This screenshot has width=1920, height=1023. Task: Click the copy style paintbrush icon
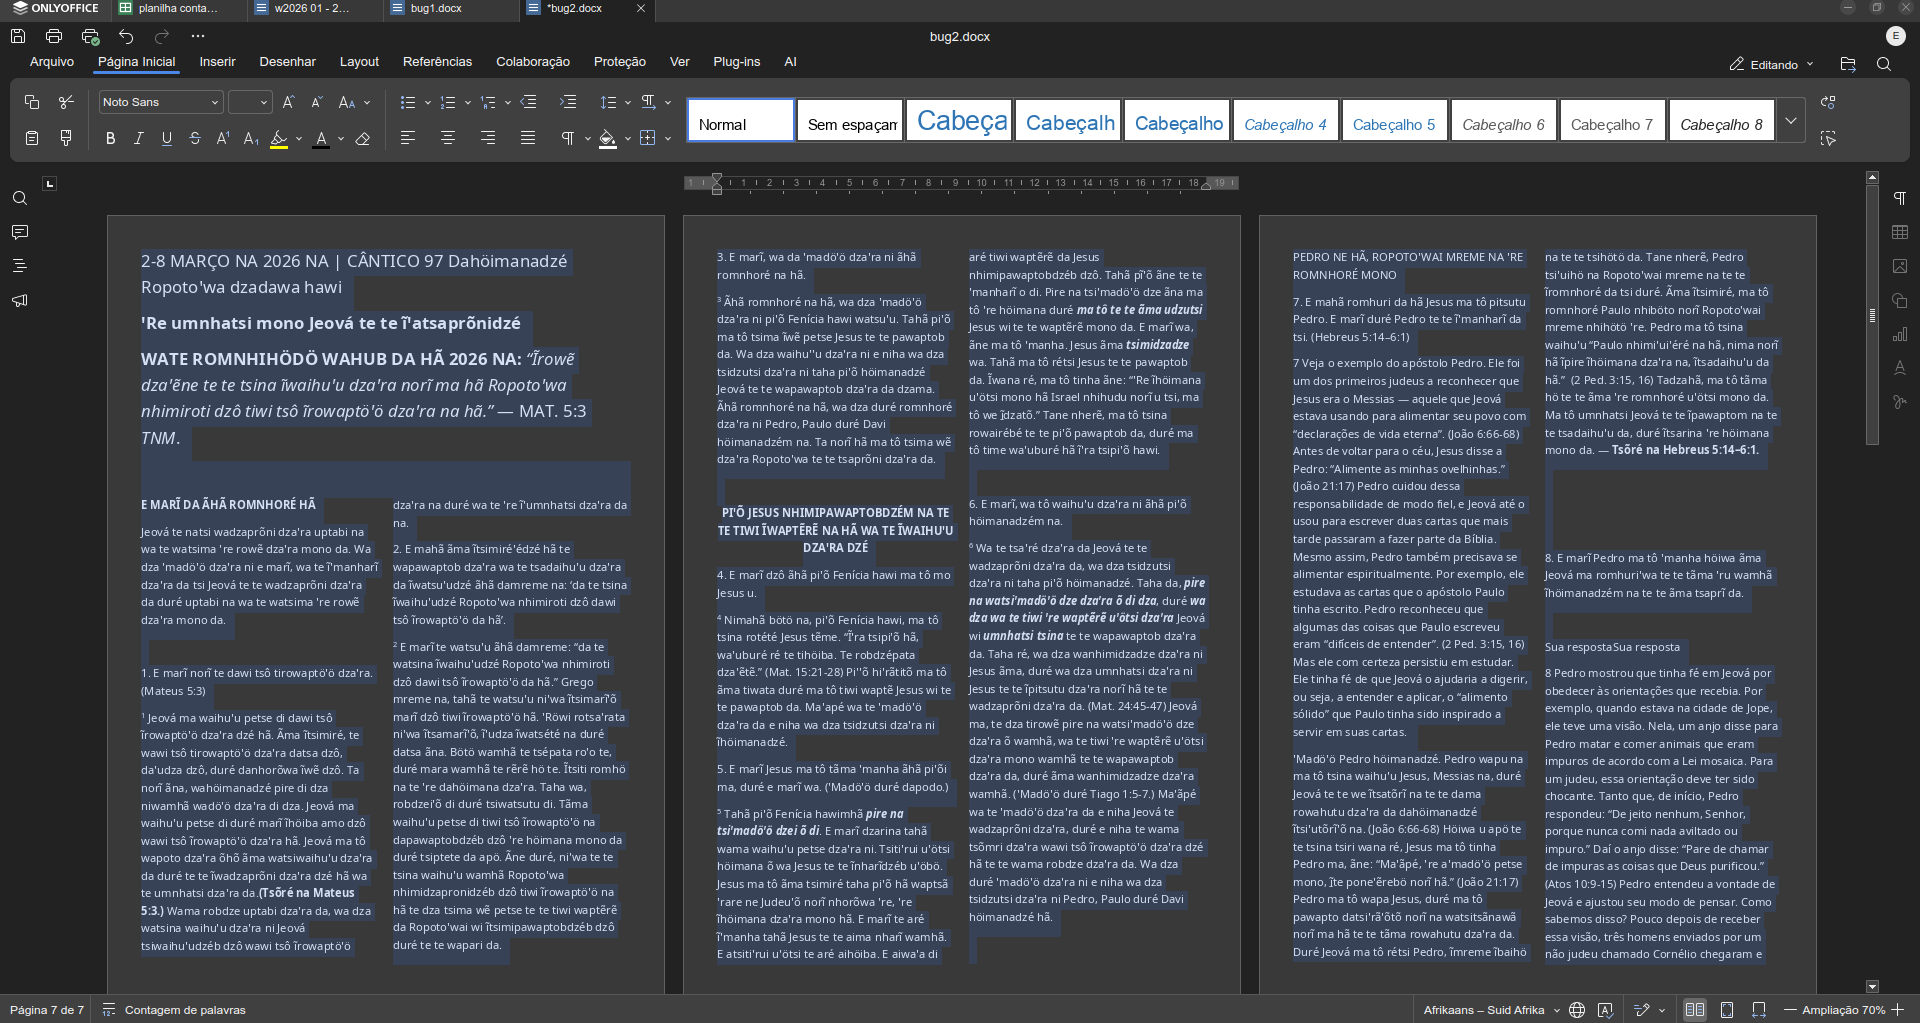pyautogui.click(x=66, y=138)
